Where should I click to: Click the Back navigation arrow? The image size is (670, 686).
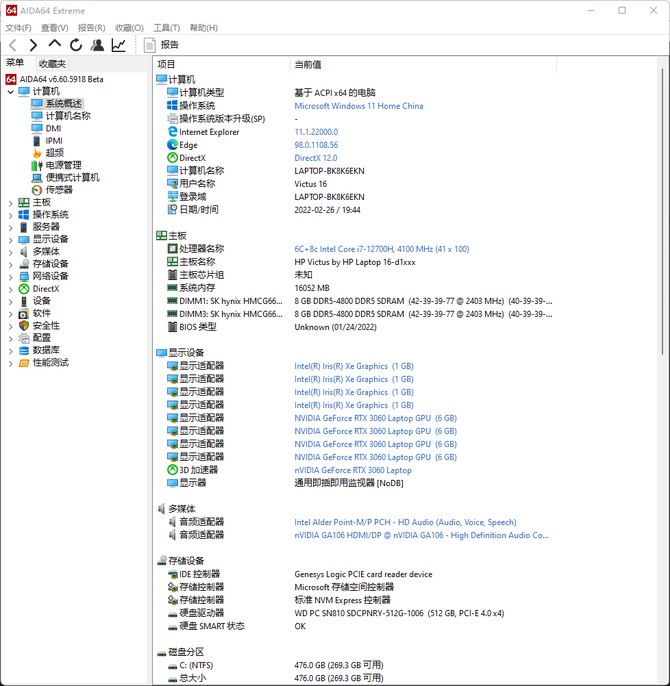pyautogui.click(x=13, y=45)
